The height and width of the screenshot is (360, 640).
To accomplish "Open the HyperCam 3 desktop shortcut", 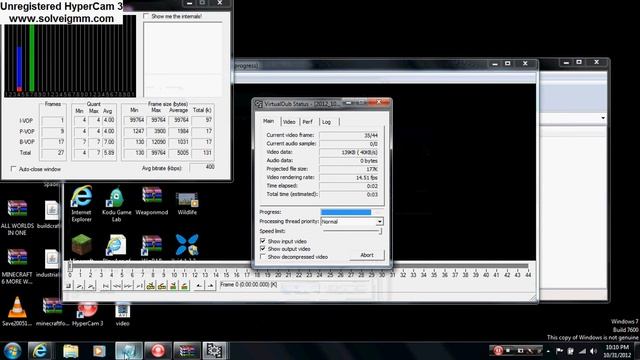I will 87,314.
